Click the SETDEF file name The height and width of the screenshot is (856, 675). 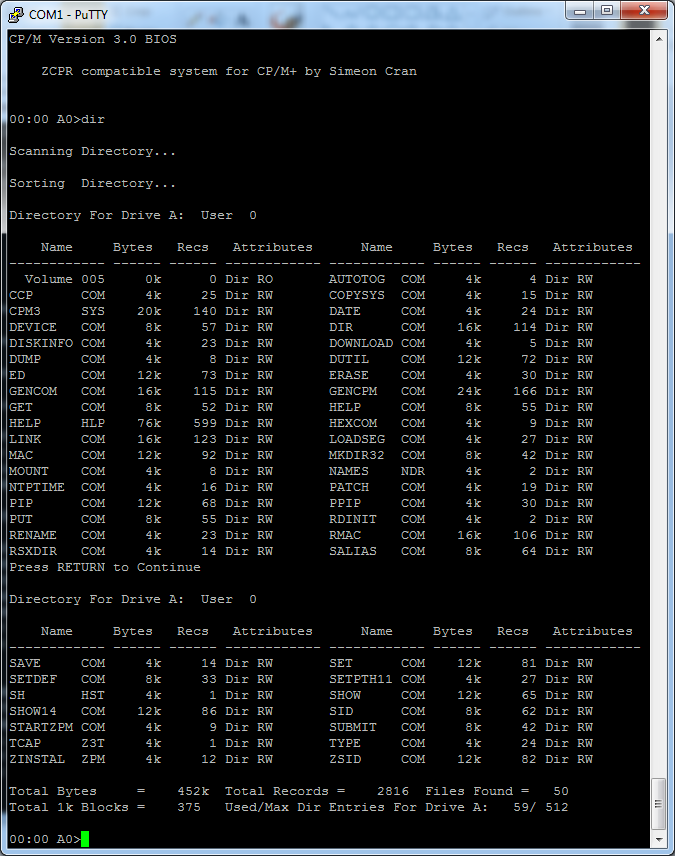tap(33, 679)
